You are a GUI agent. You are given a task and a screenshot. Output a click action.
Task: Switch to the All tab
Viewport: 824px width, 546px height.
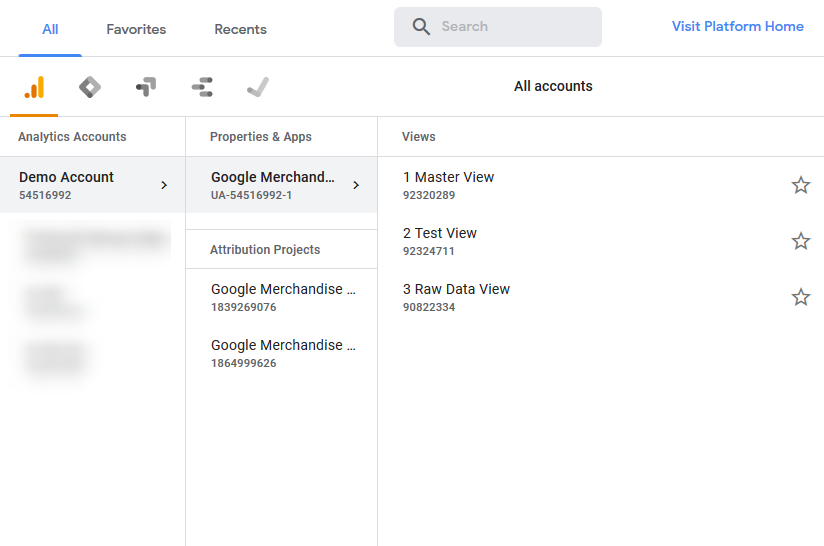[50, 29]
